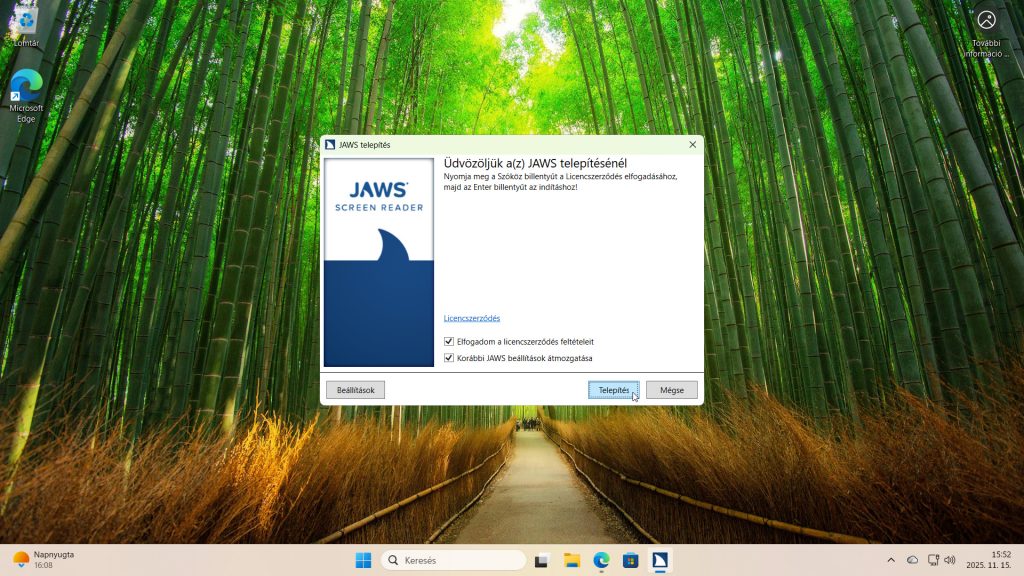The height and width of the screenshot is (576, 1024).
Task: Open the JAWS installer from the taskbar
Action: (x=661, y=560)
